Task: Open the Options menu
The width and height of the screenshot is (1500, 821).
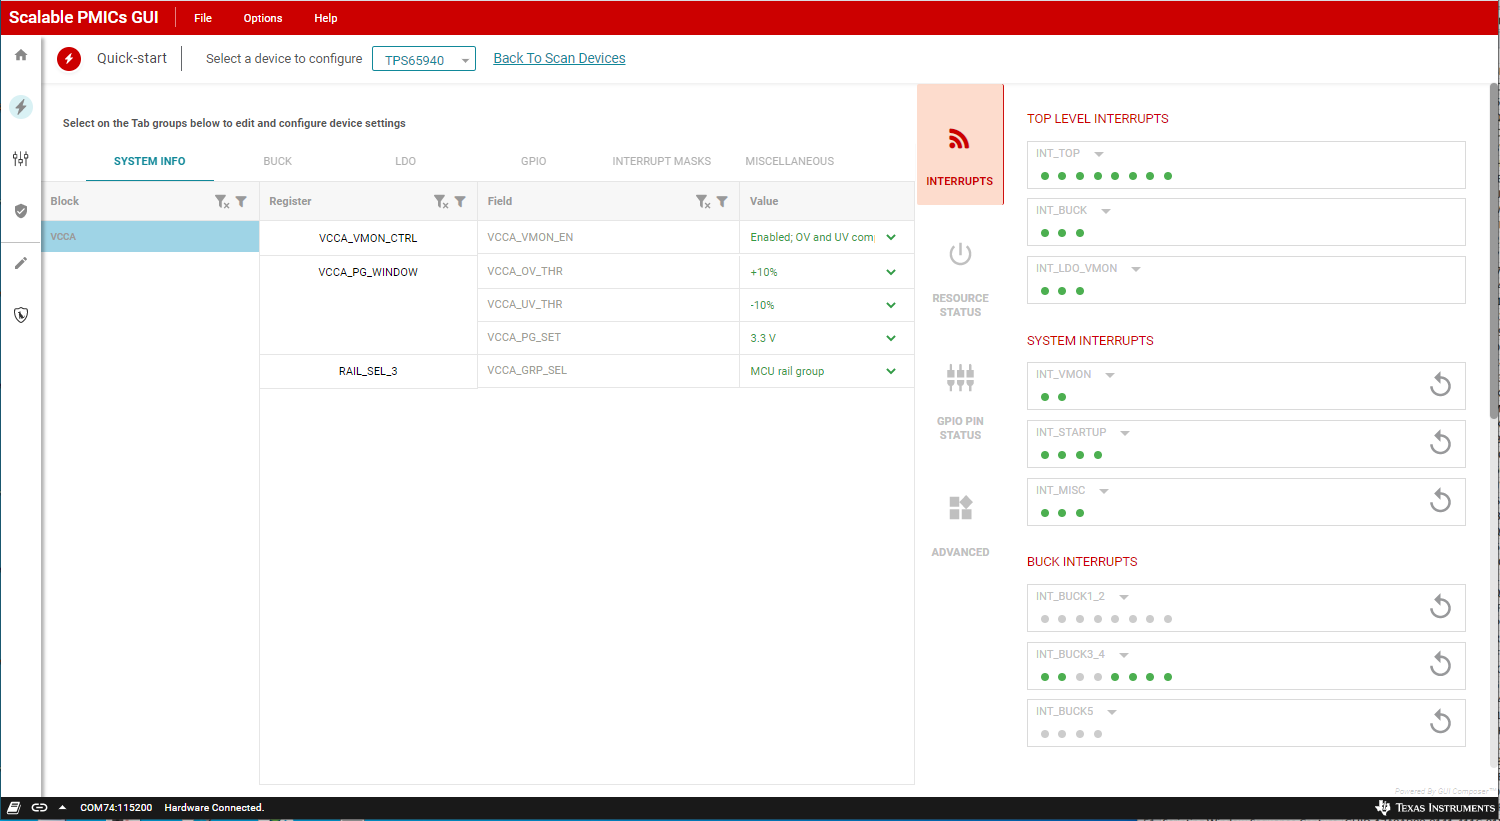Action: (263, 18)
